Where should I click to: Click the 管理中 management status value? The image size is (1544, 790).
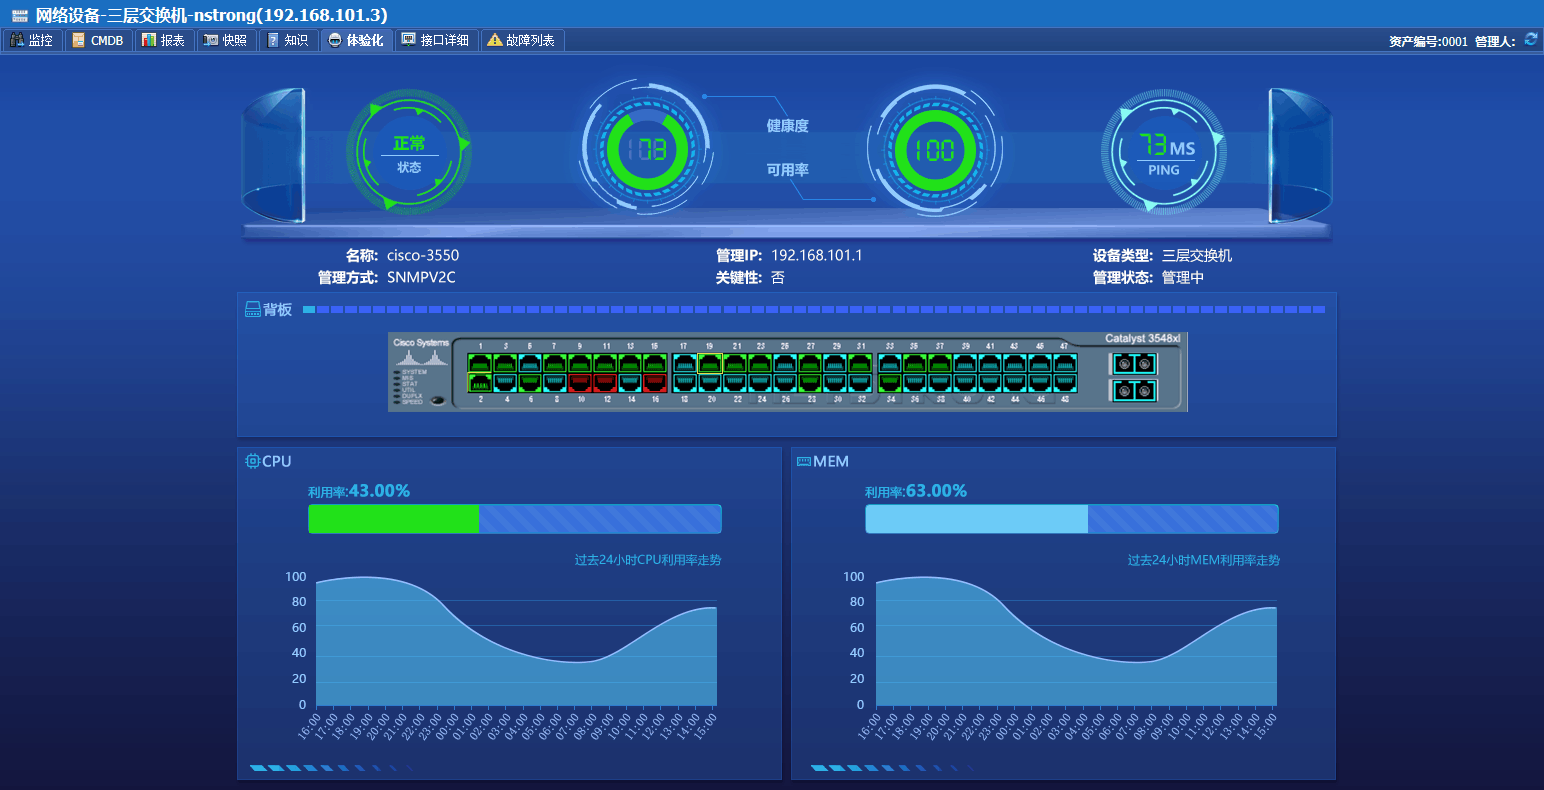[1183, 277]
